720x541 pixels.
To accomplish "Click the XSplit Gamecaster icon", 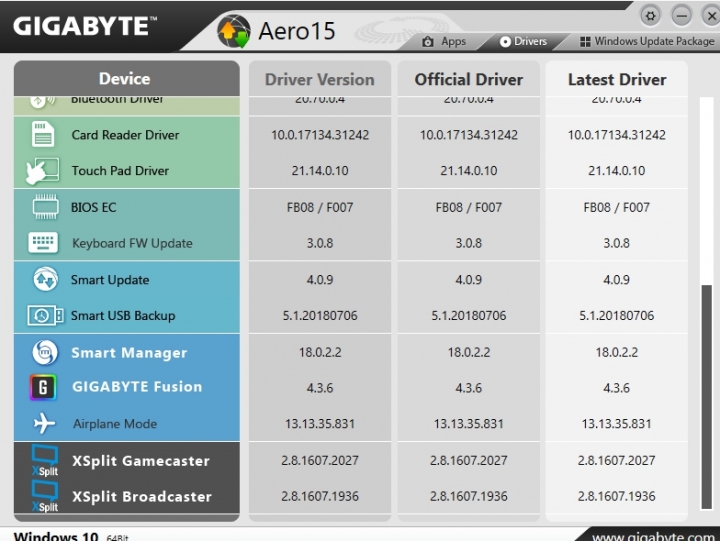I will (x=45, y=461).
